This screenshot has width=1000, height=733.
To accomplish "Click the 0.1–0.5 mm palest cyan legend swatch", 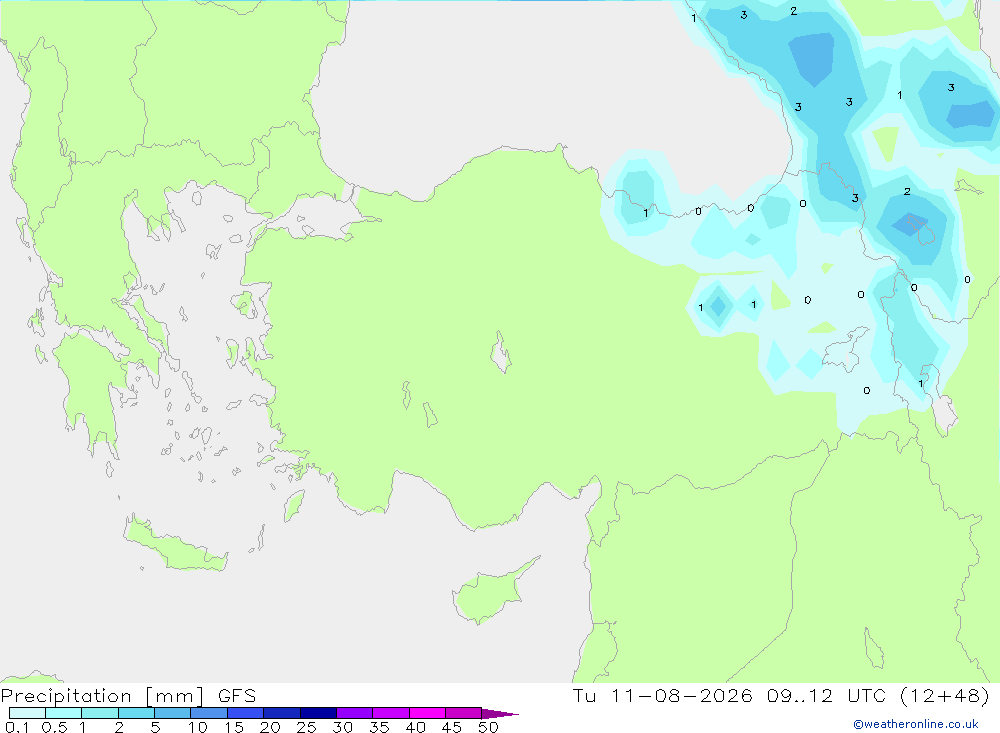I will click(27, 713).
